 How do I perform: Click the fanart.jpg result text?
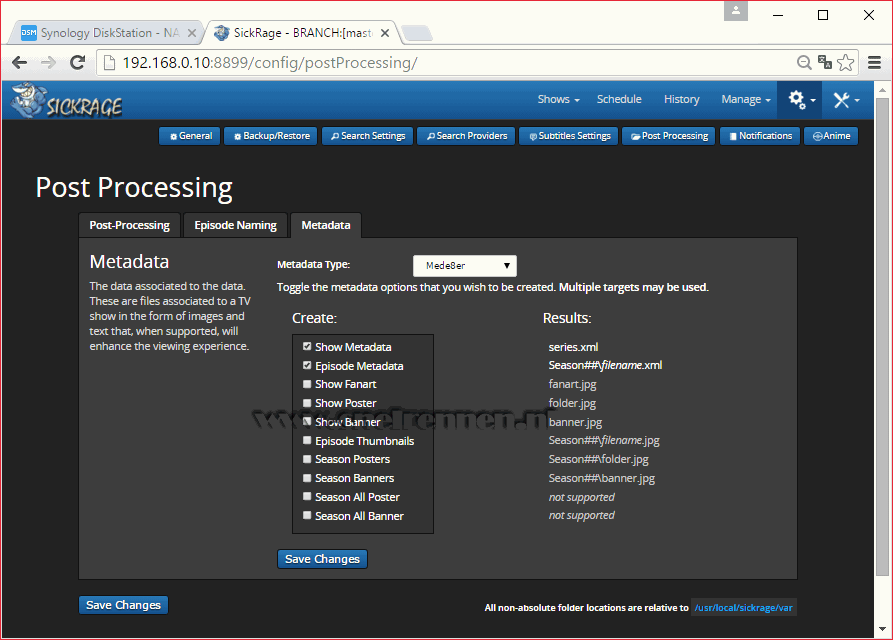(572, 384)
